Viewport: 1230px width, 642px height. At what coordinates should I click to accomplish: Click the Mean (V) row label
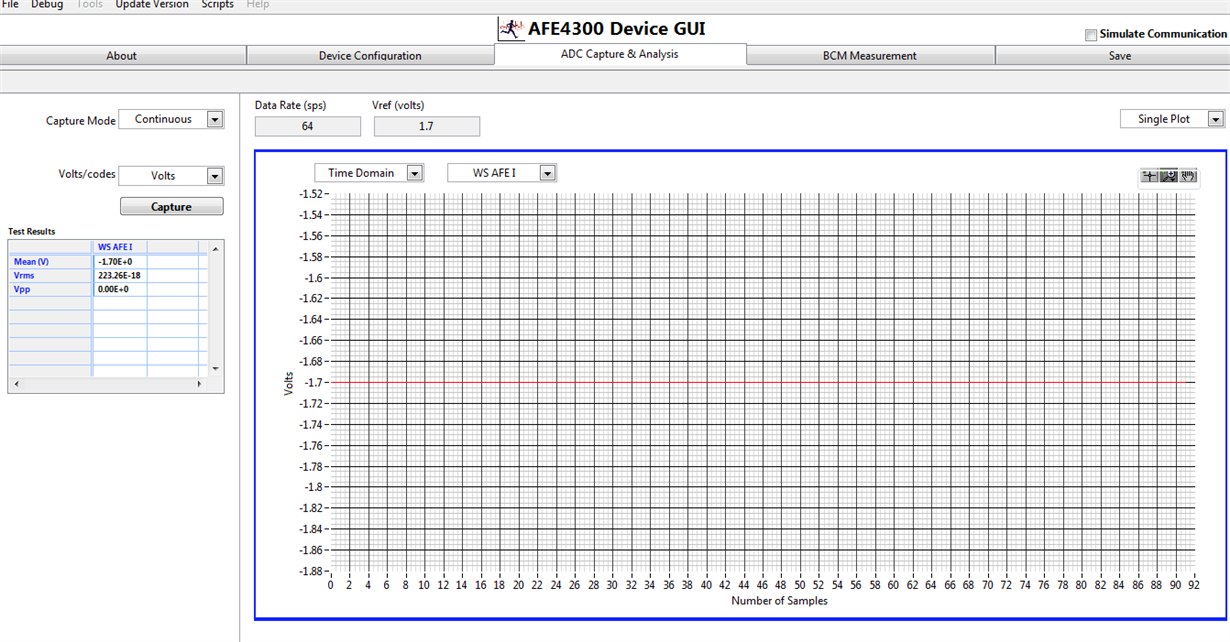tap(50, 261)
